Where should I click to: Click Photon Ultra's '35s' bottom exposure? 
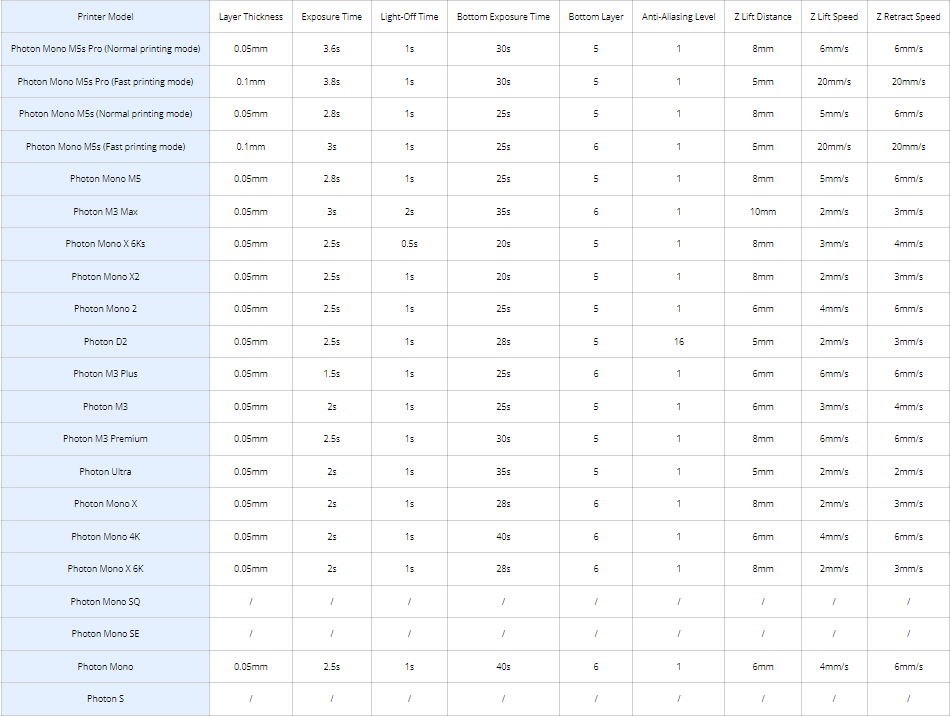click(x=503, y=471)
